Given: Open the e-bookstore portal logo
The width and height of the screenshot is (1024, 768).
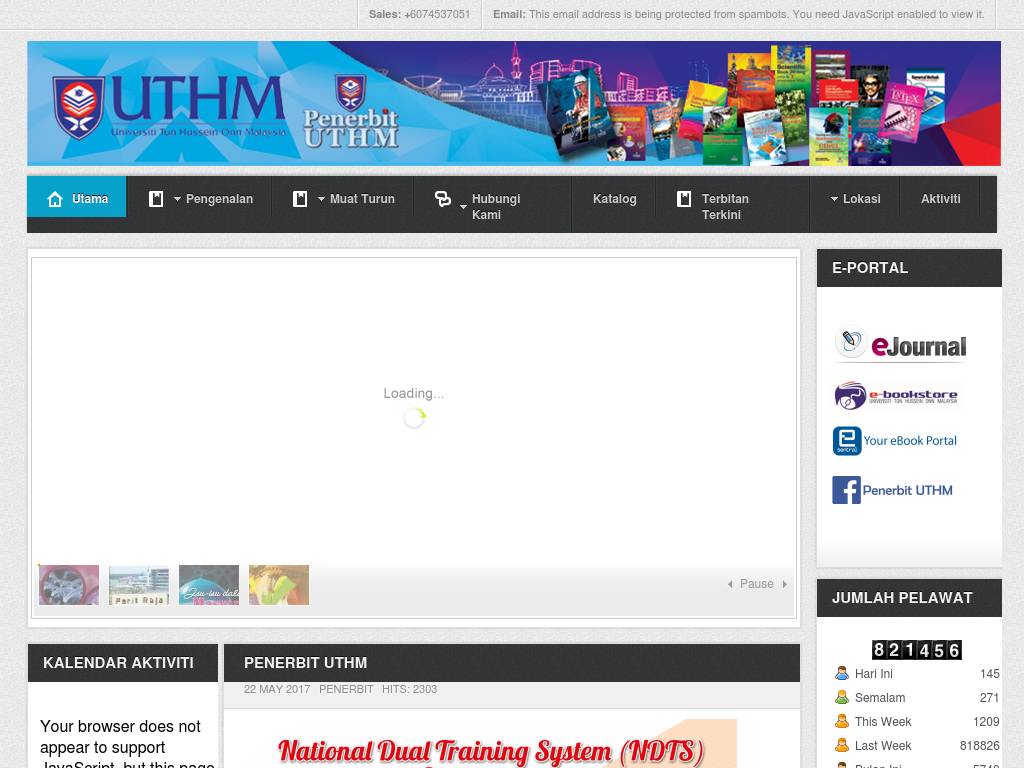Looking at the screenshot, I should pos(896,396).
